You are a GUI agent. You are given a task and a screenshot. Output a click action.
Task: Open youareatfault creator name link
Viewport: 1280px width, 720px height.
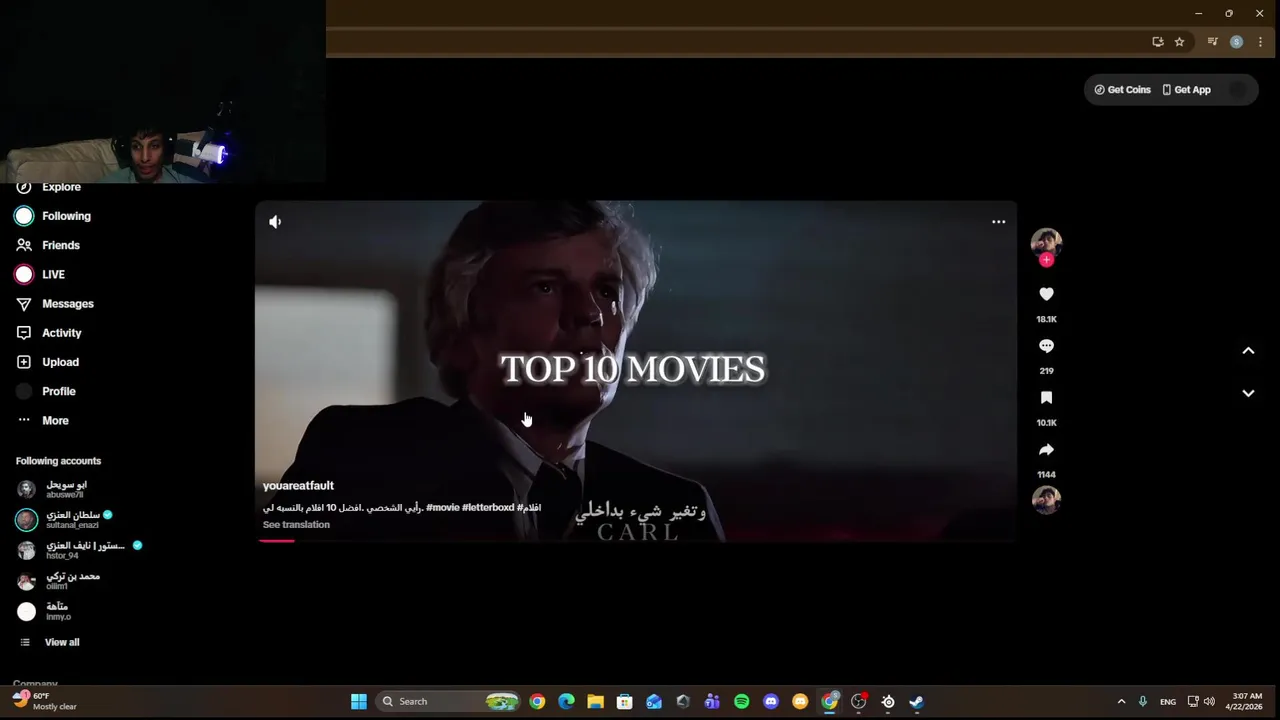(298, 486)
